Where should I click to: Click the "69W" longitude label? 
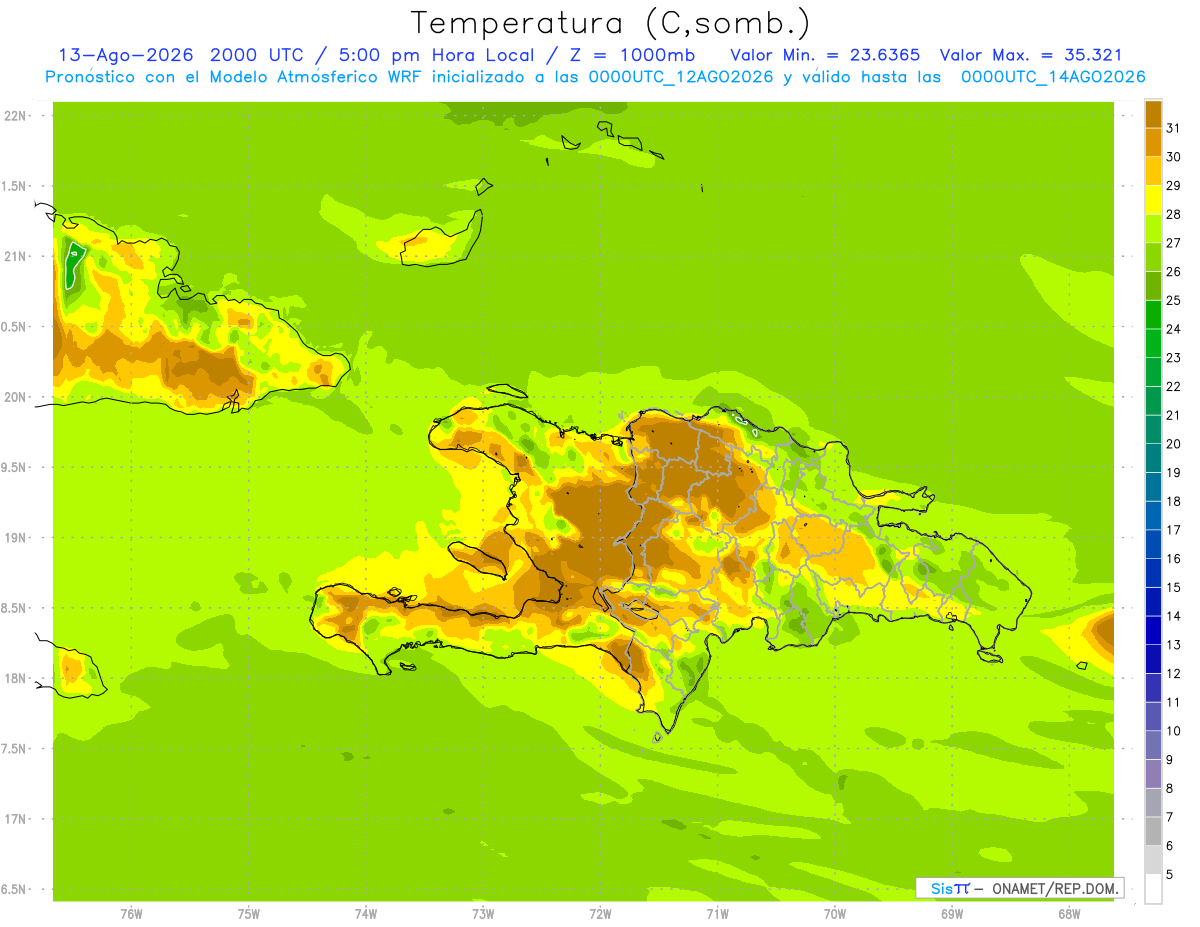click(x=952, y=914)
